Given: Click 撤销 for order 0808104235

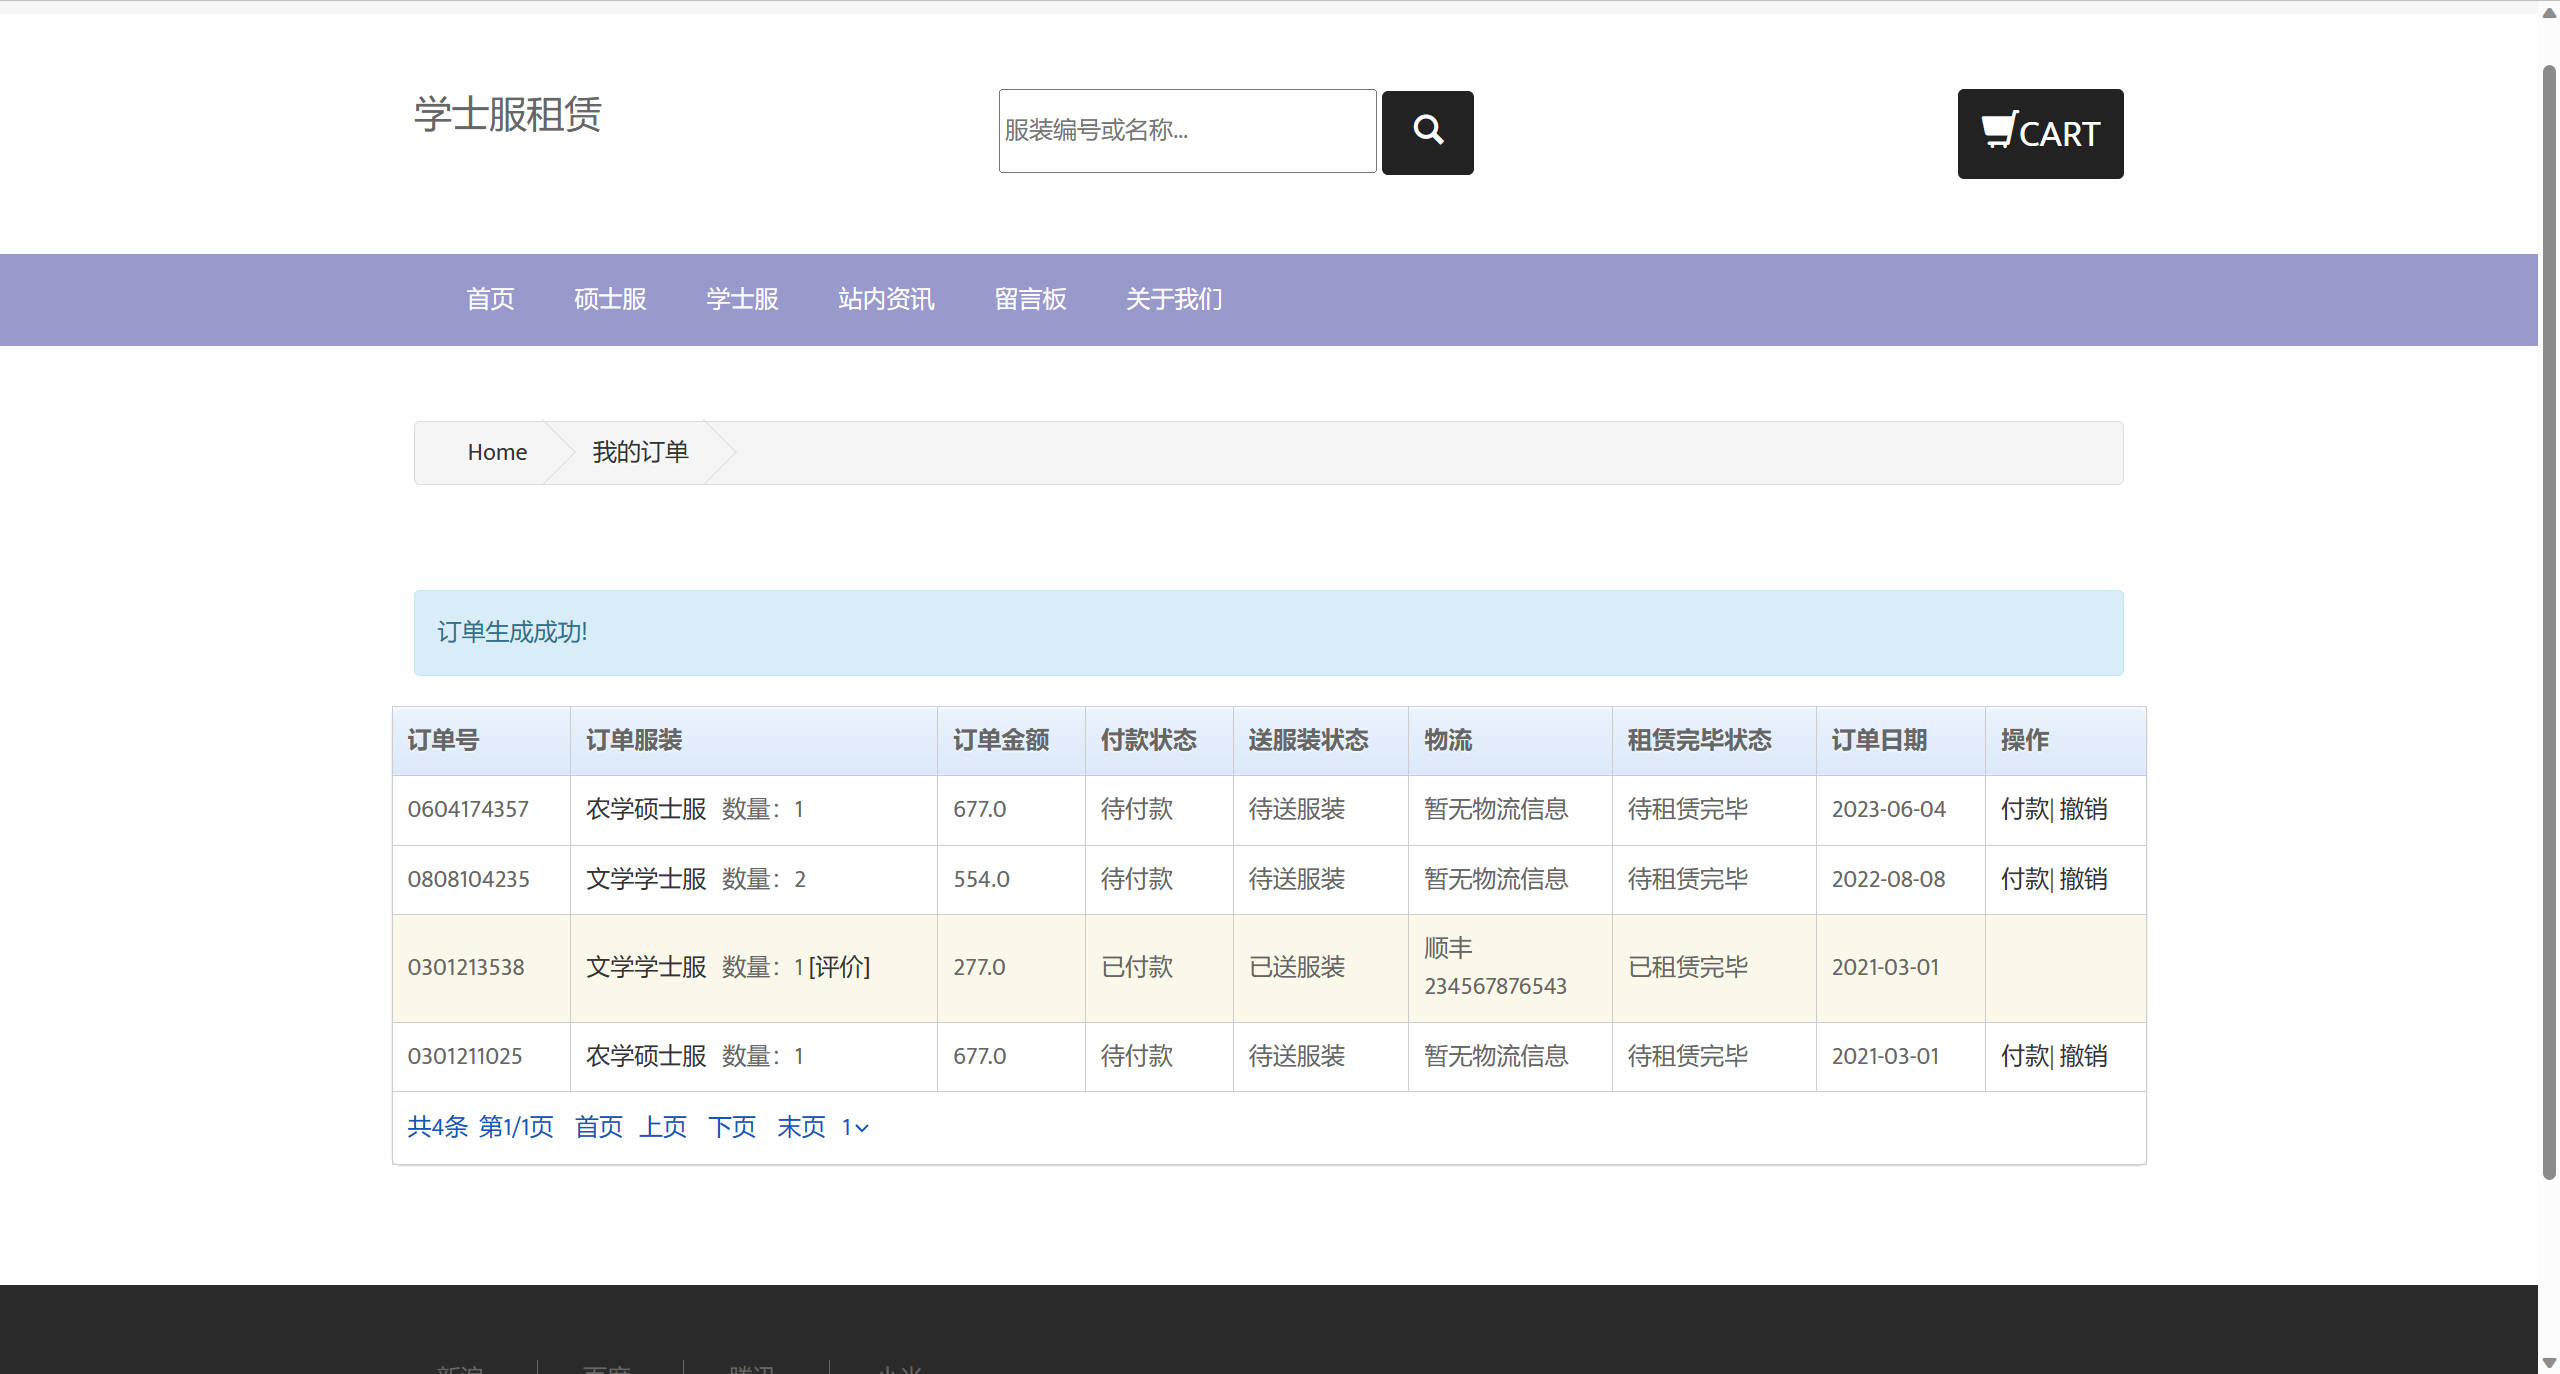Looking at the screenshot, I should coord(2084,879).
